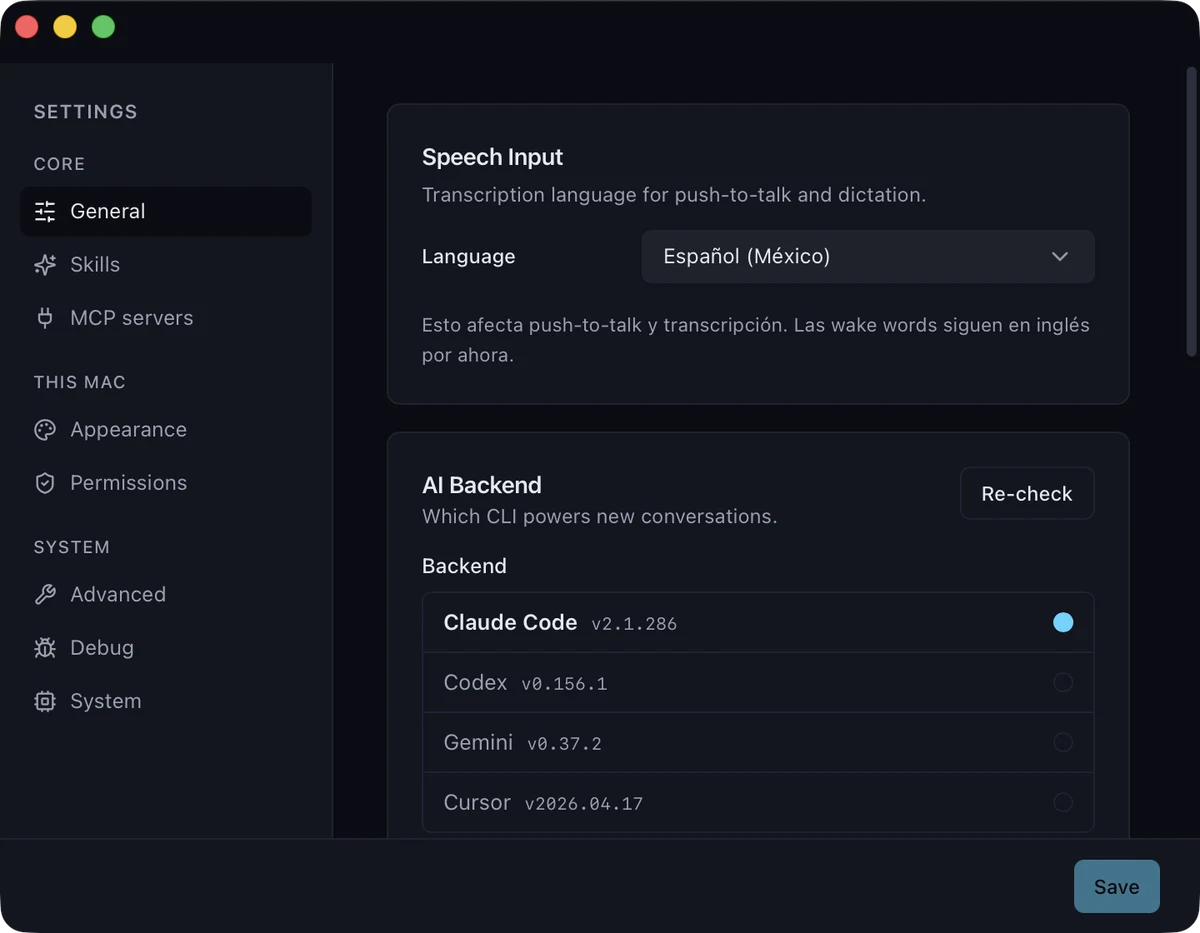Pick the Cursor backend radio button
The width and height of the screenshot is (1200, 933).
coord(1063,803)
